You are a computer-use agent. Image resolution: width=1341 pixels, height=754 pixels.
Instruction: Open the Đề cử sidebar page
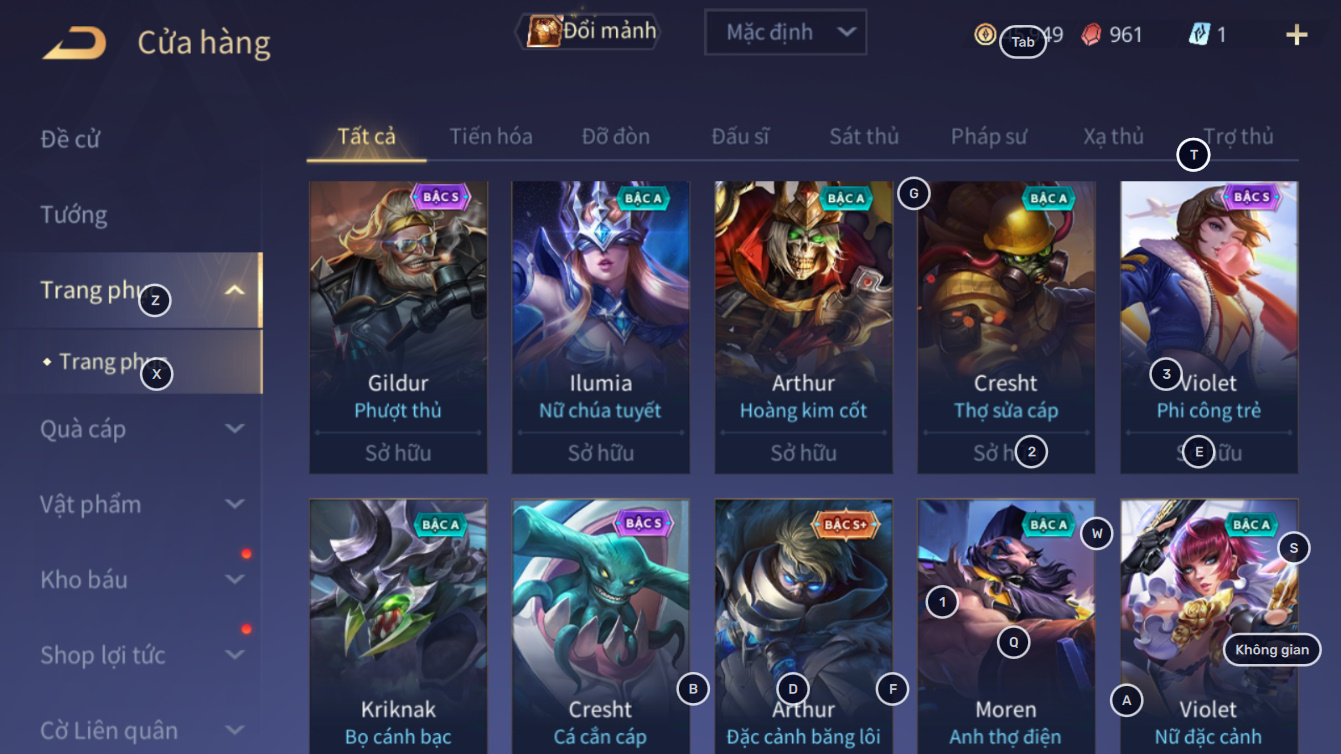pyautogui.click(x=70, y=139)
